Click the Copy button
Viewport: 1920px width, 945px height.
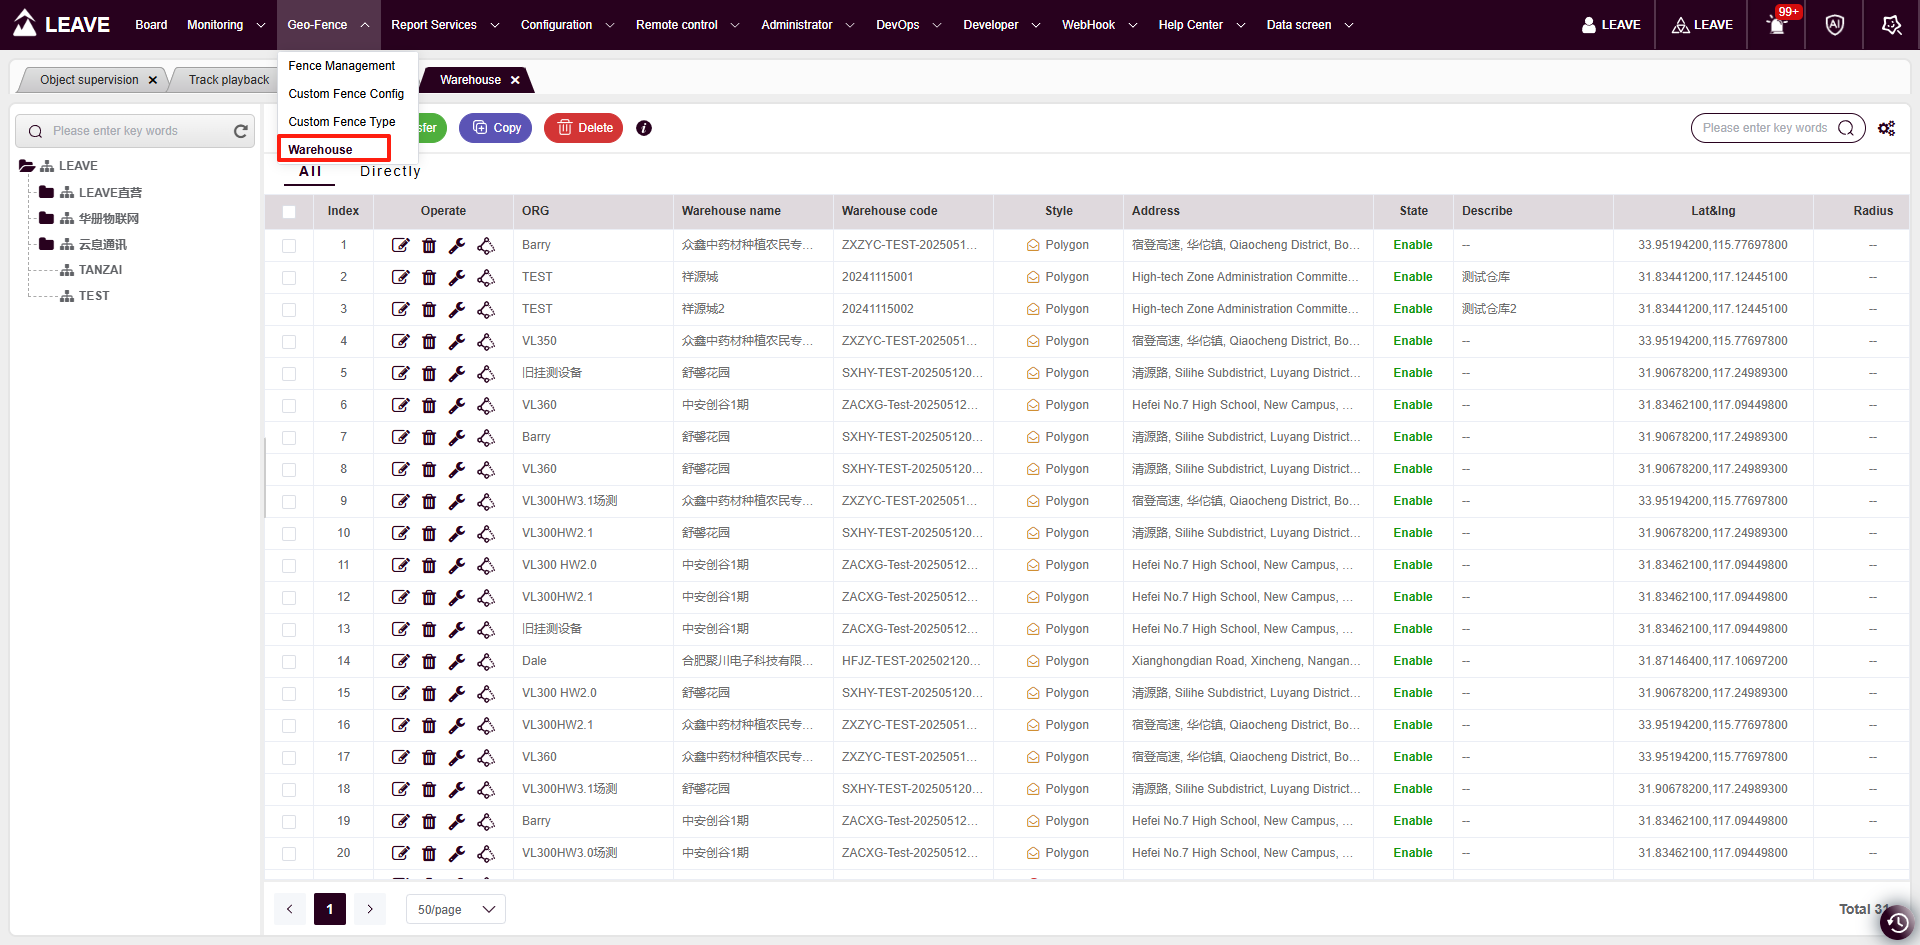(496, 128)
